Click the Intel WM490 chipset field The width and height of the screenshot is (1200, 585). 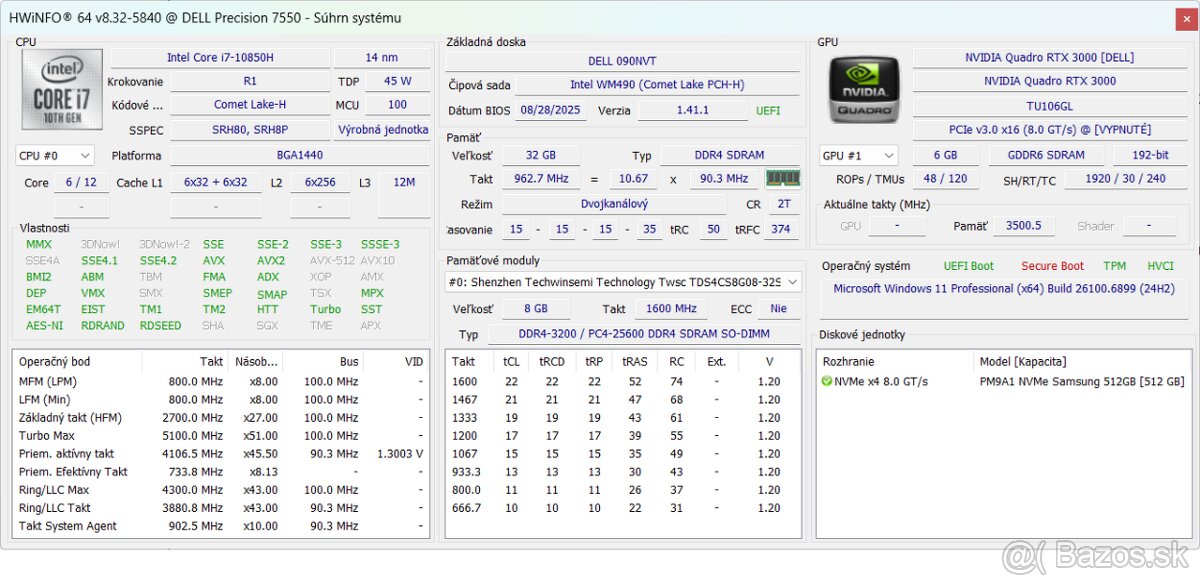click(657, 85)
